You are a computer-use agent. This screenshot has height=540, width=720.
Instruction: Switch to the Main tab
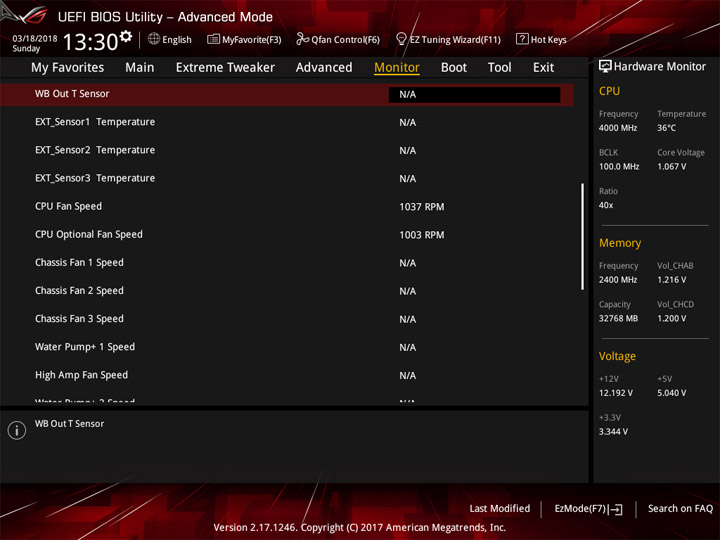(140, 68)
